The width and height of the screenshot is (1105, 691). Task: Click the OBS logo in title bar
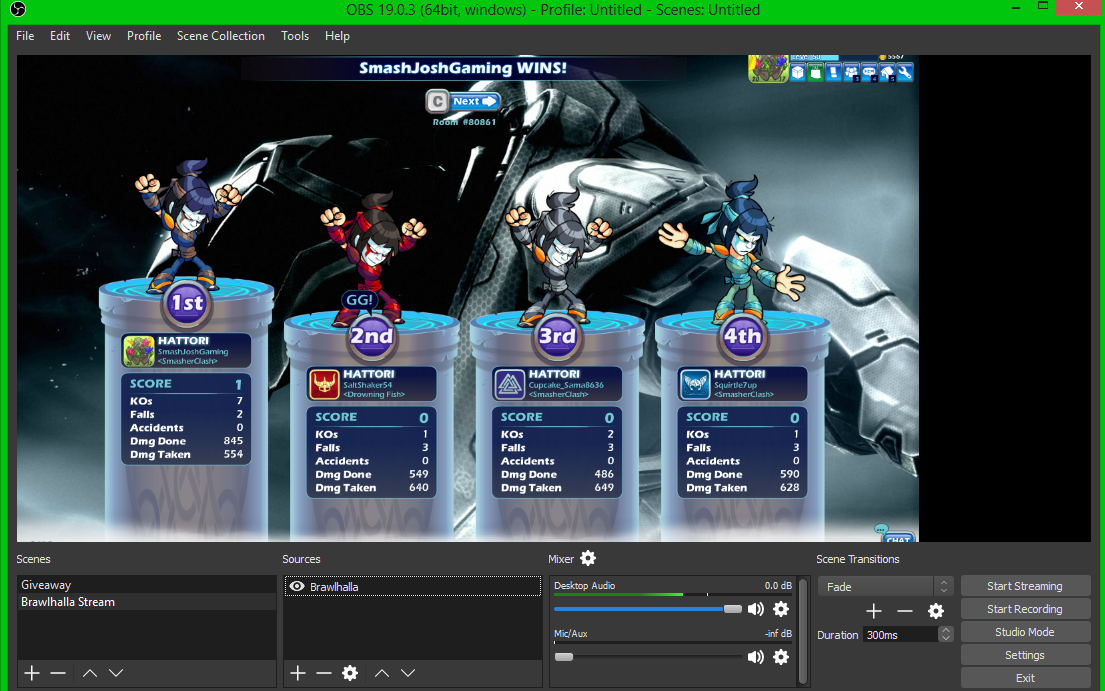tap(18, 9)
